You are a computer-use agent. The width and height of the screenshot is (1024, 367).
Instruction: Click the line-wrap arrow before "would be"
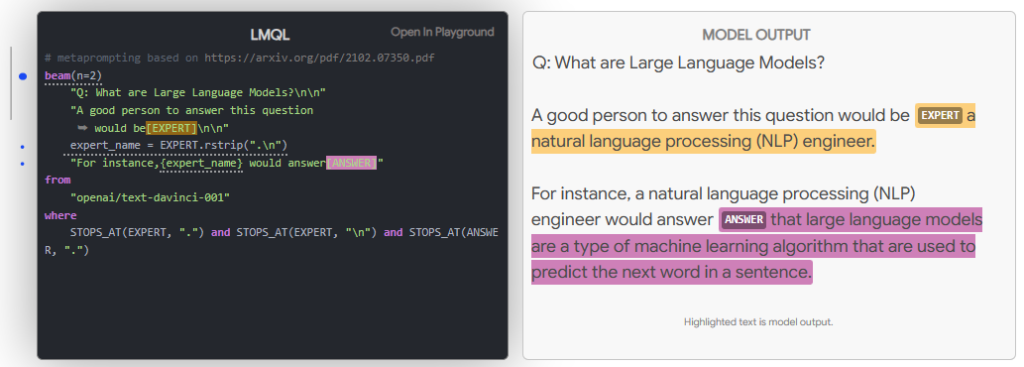pyautogui.click(x=82, y=127)
